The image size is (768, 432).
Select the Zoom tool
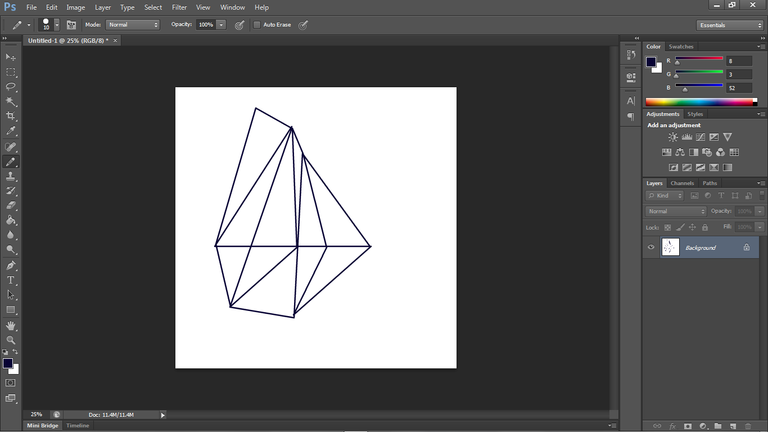coord(10,340)
